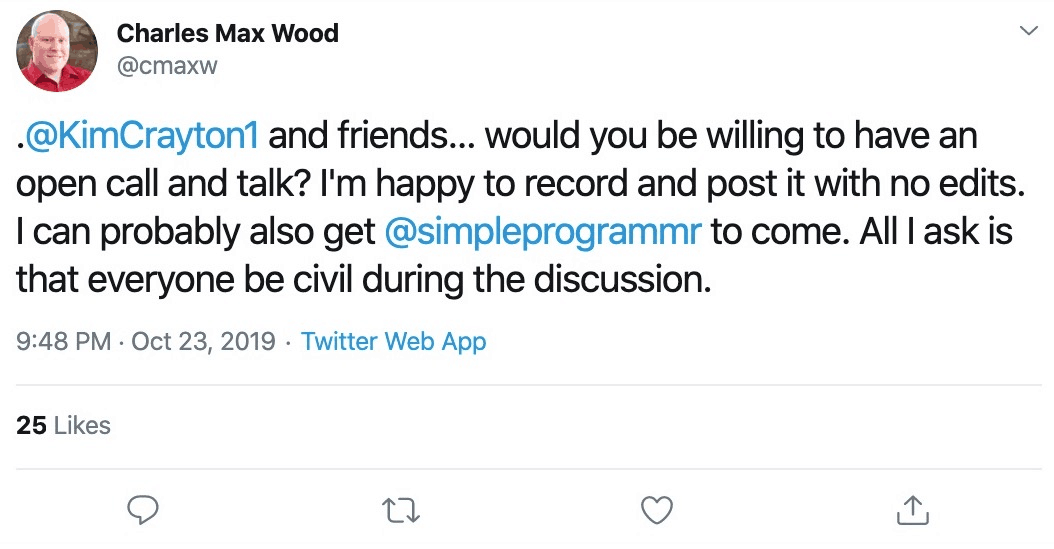Viewport: 1054px width, 549px height.
Task: Open the @cmaxw handle link
Action: point(167,66)
